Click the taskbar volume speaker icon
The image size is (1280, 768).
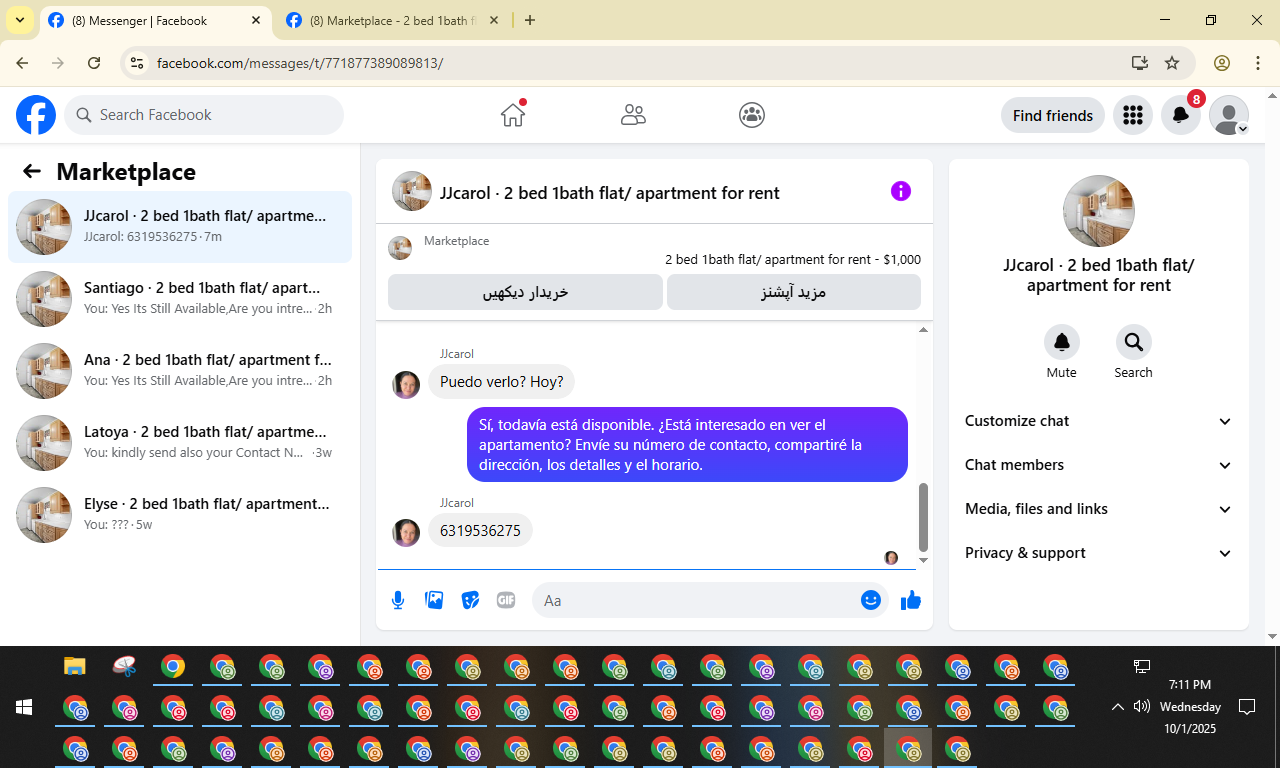(1142, 707)
